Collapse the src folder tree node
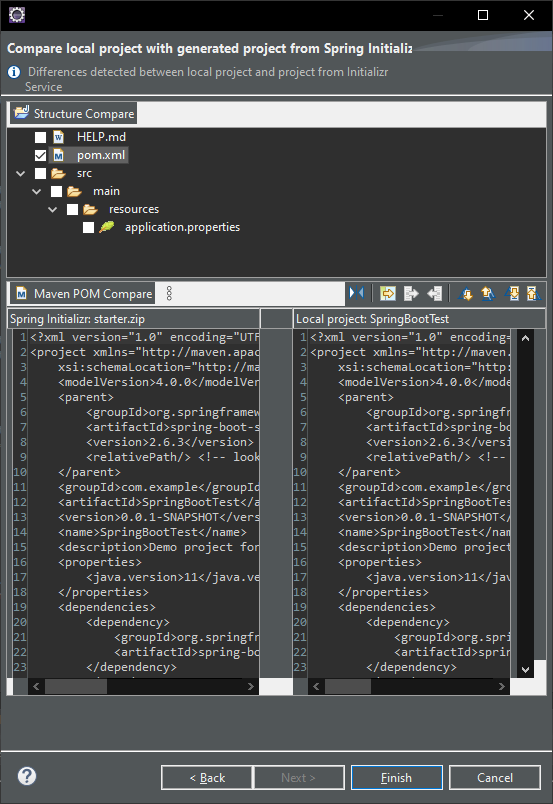553x804 pixels. click(21, 173)
